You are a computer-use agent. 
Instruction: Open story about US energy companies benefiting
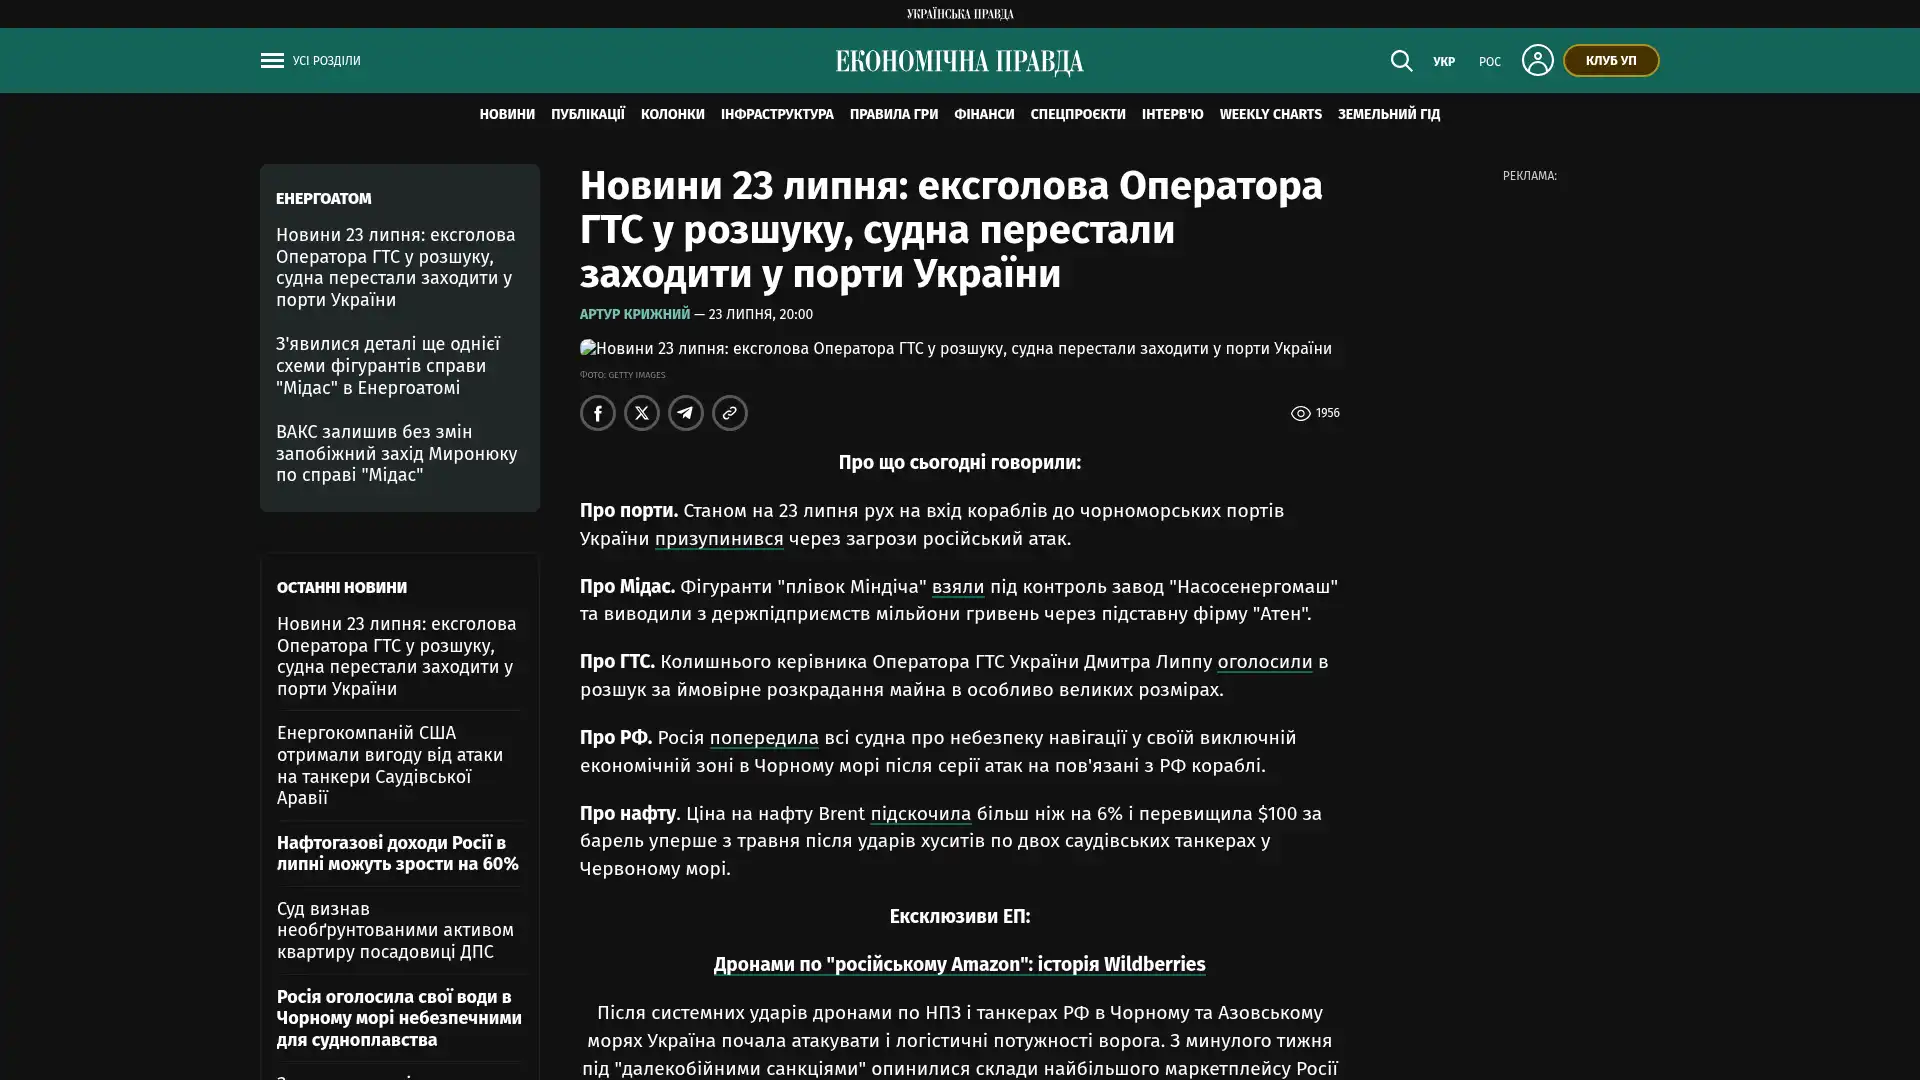390,765
